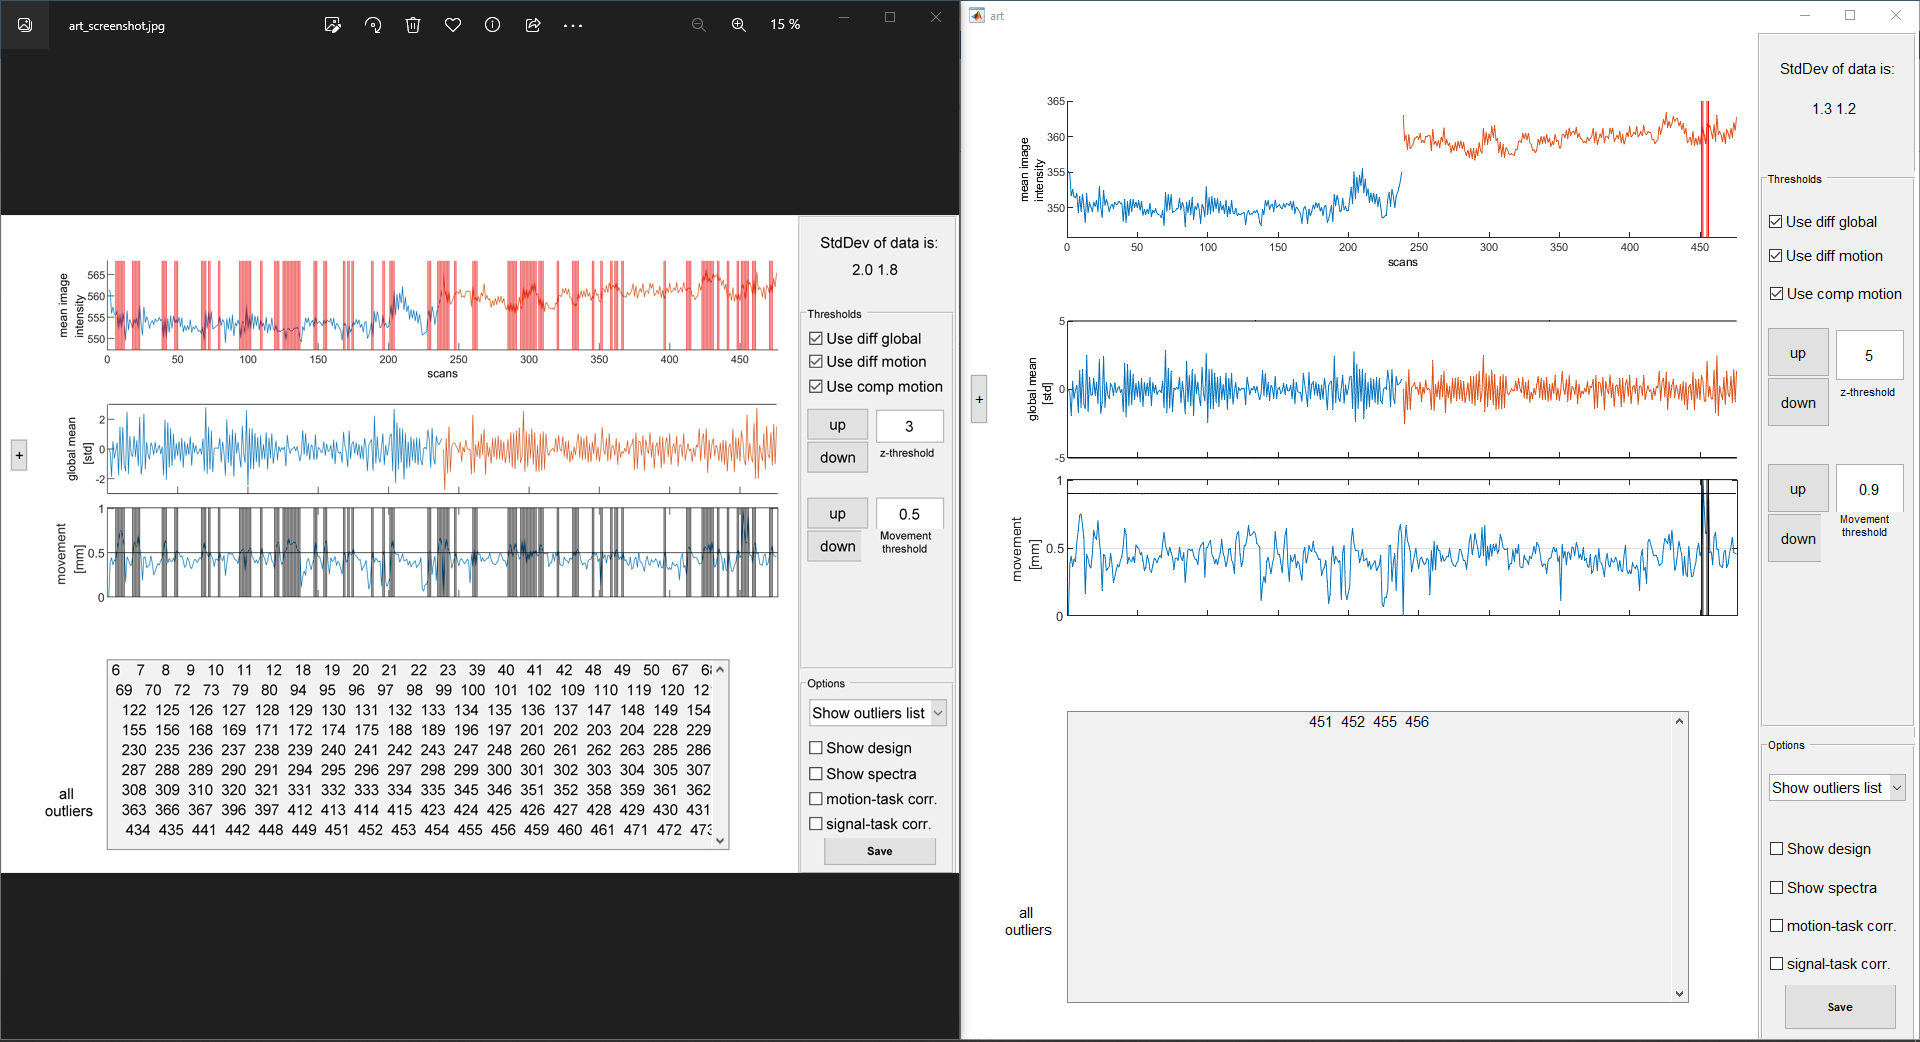Zoom in on the photo
1920x1042 pixels.
click(x=739, y=25)
